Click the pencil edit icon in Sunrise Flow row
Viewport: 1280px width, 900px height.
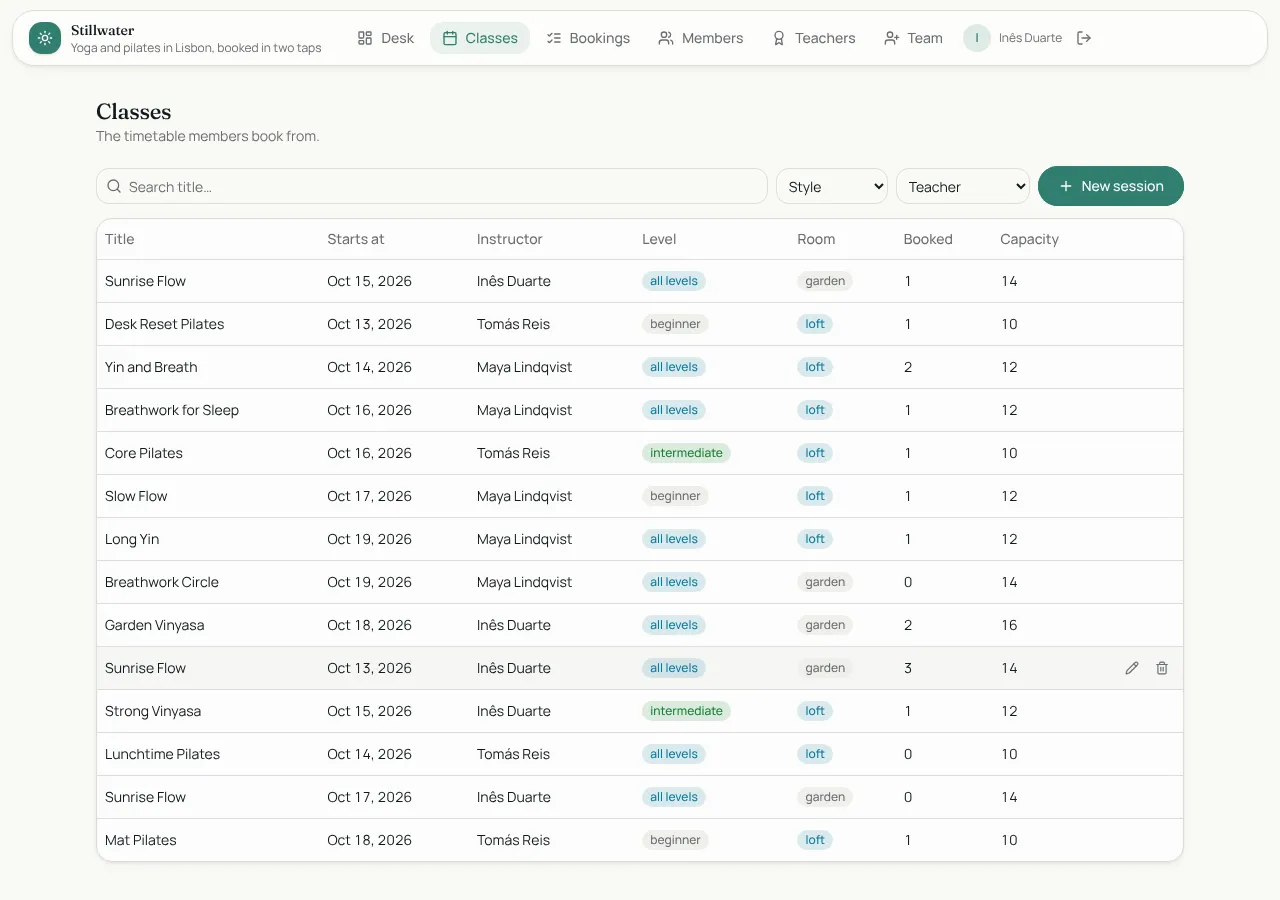pos(1132,668)
